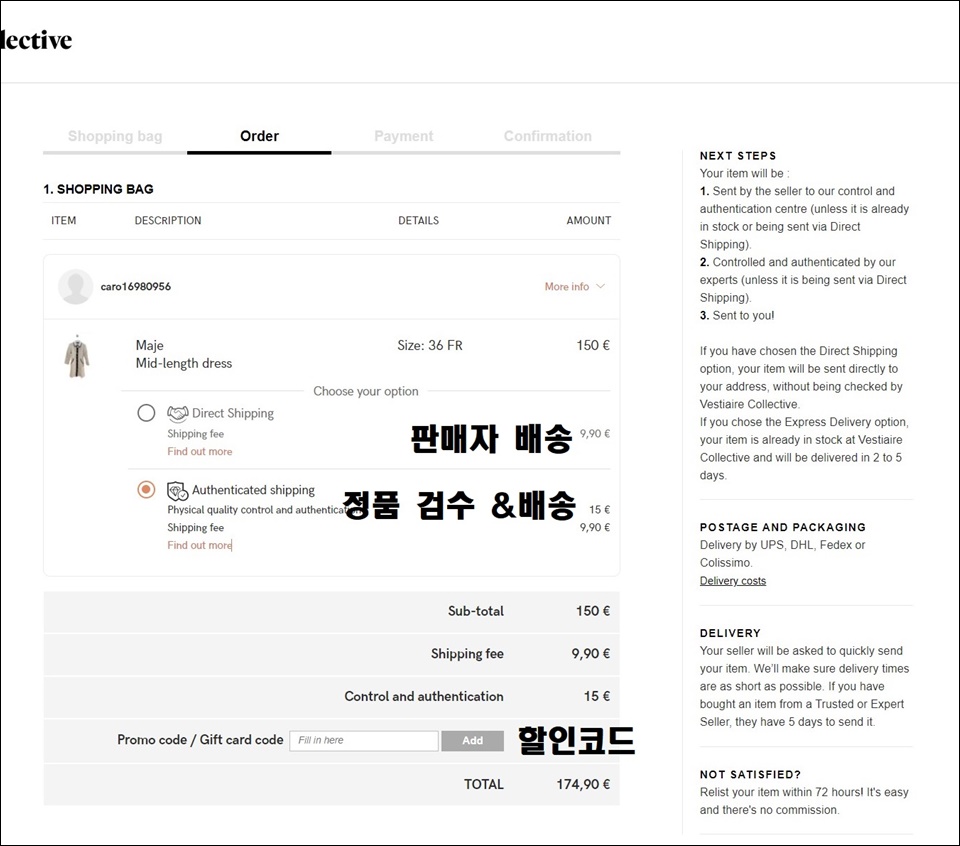Viewport: 960px width, 846px height.
Task: Click the 'NEXT STEPS' heading
Action: [738, 155]
